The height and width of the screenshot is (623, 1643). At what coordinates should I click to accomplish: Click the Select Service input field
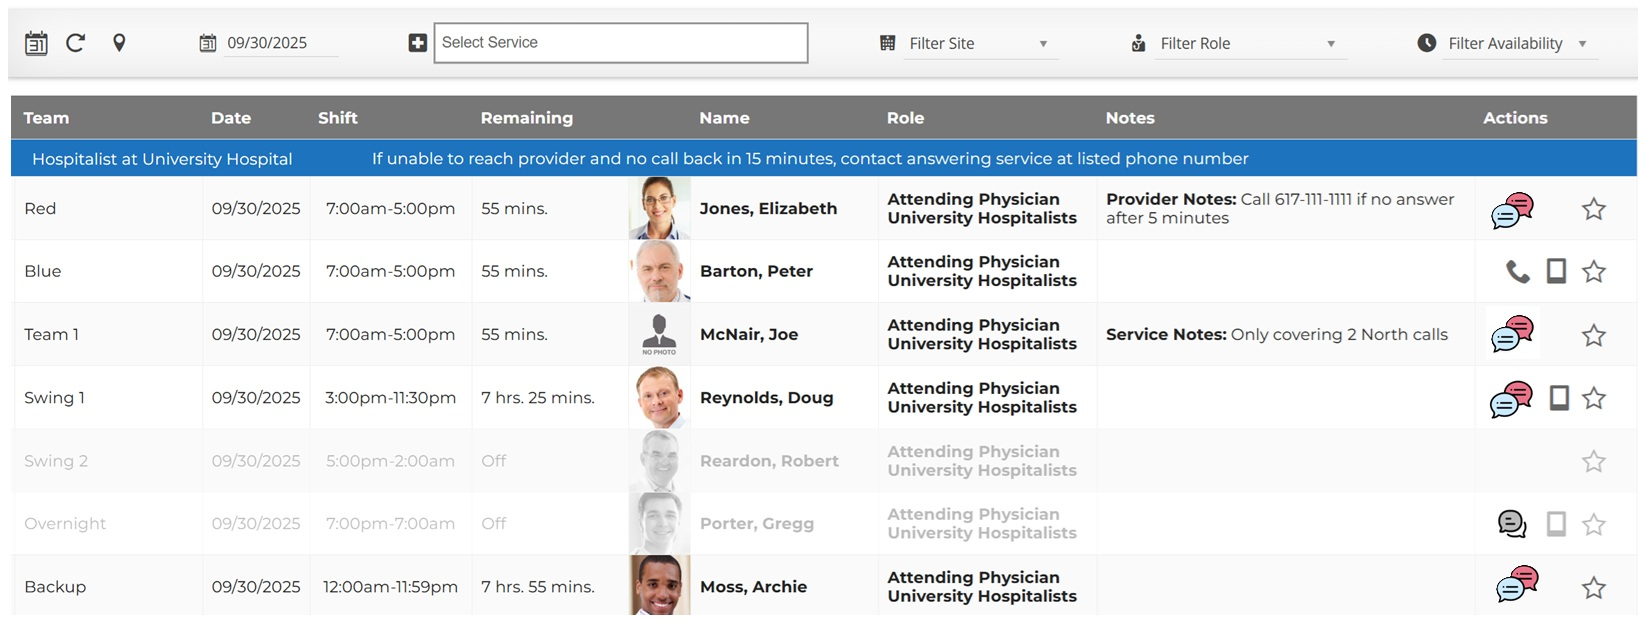[x=620, y=43]
